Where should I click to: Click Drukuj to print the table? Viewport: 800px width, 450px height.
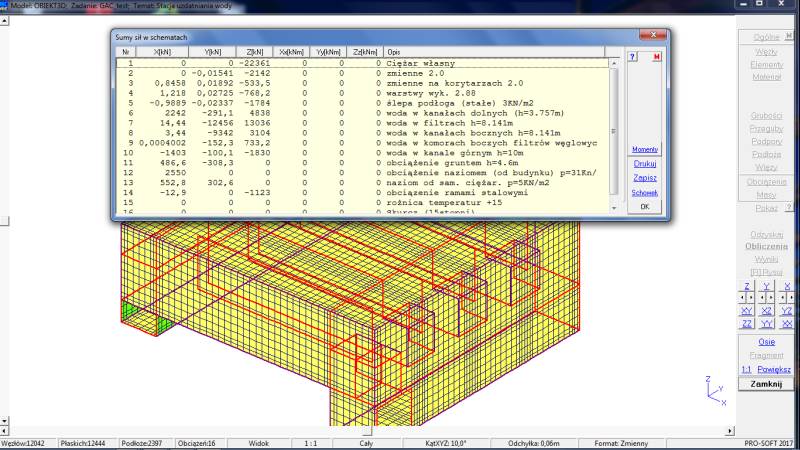coord(645,164)
